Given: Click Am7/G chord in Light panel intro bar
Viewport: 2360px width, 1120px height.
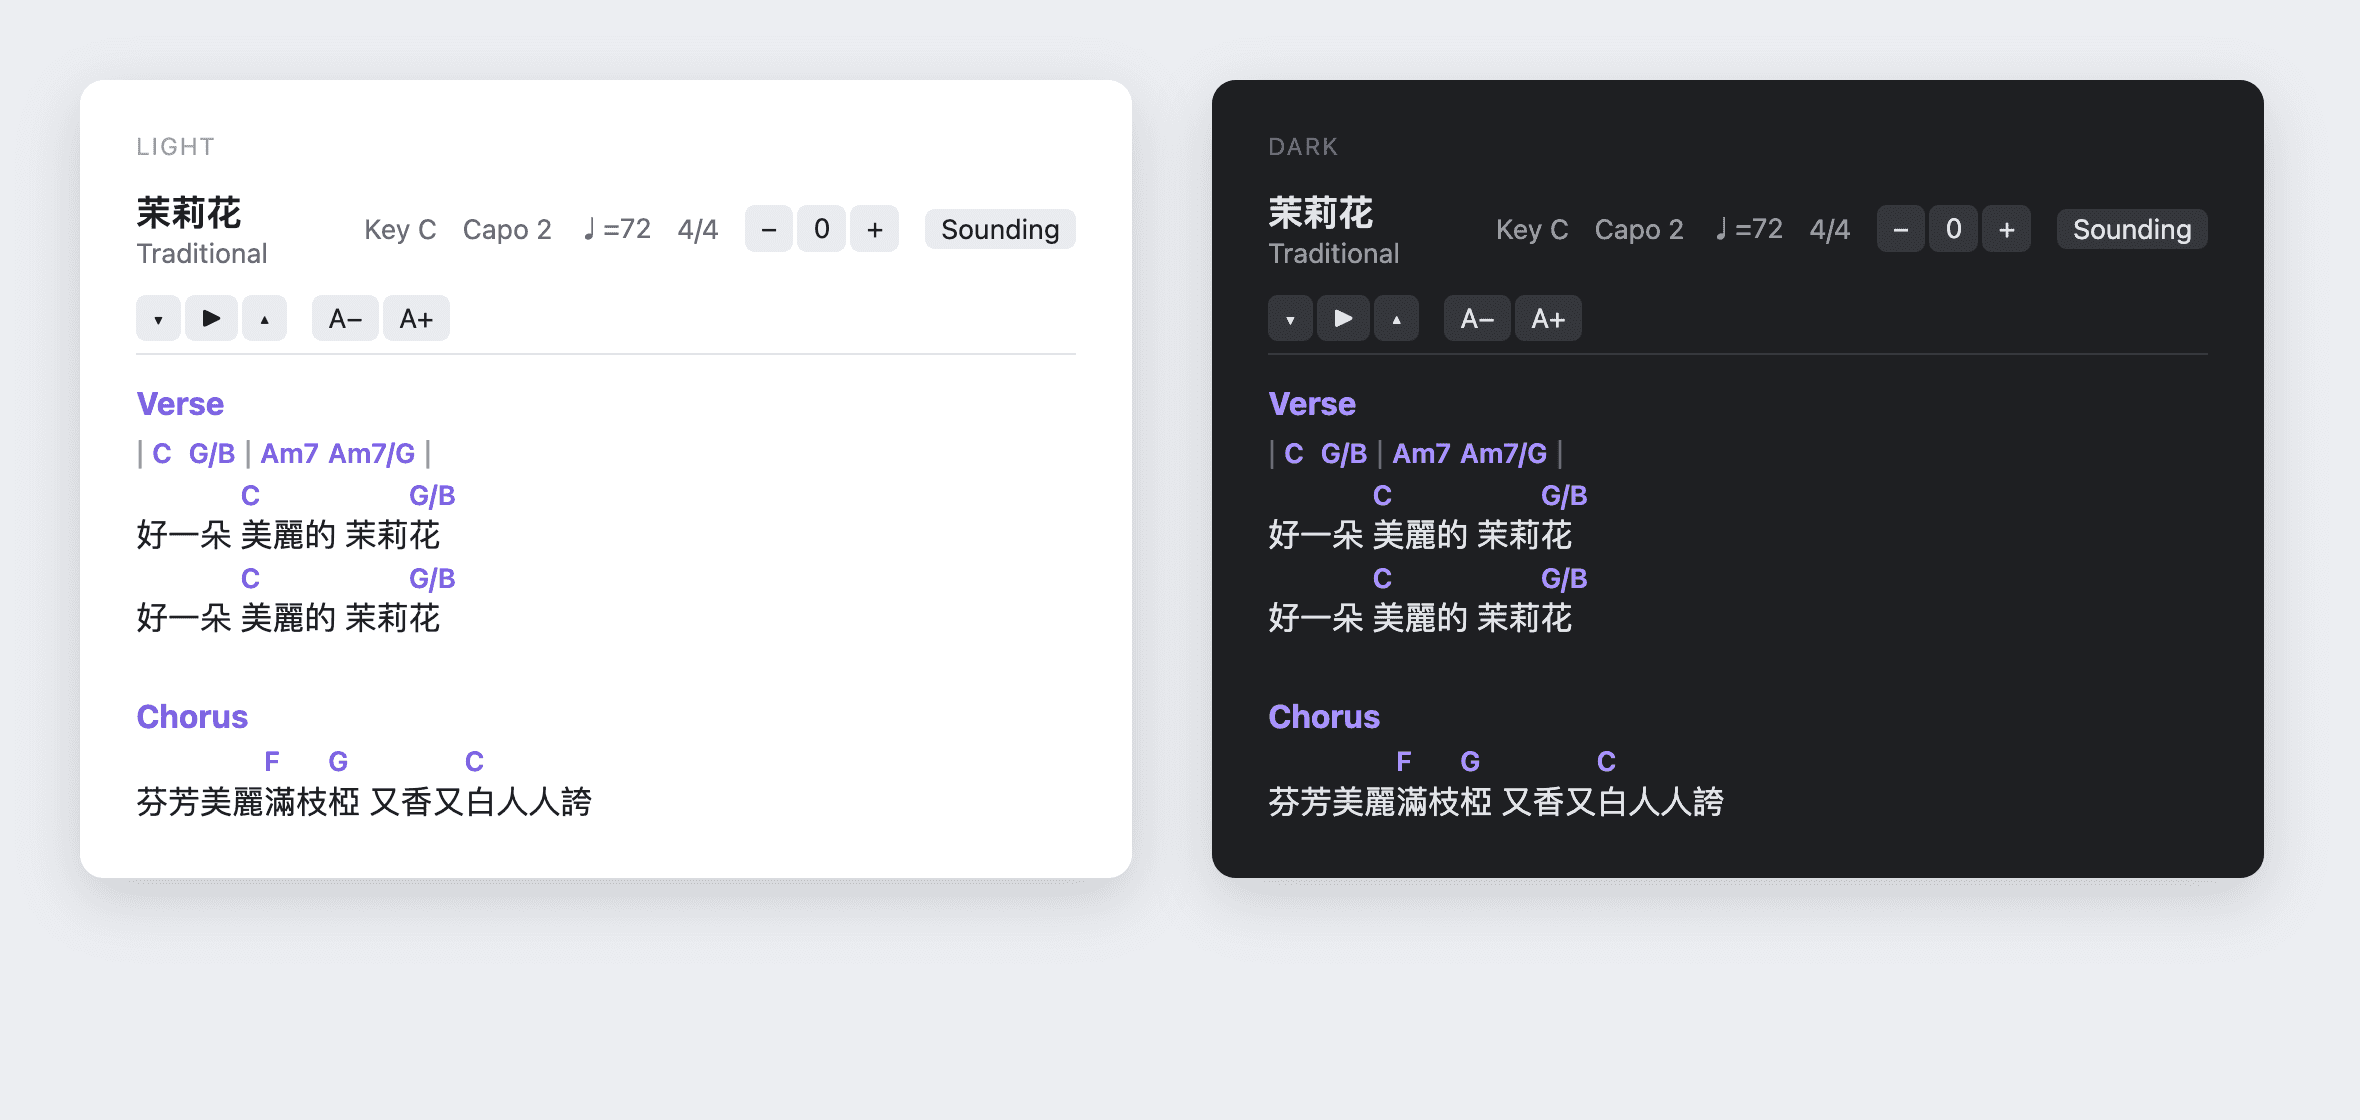Looking at the screenshot, I should click(x=372, y=454).
